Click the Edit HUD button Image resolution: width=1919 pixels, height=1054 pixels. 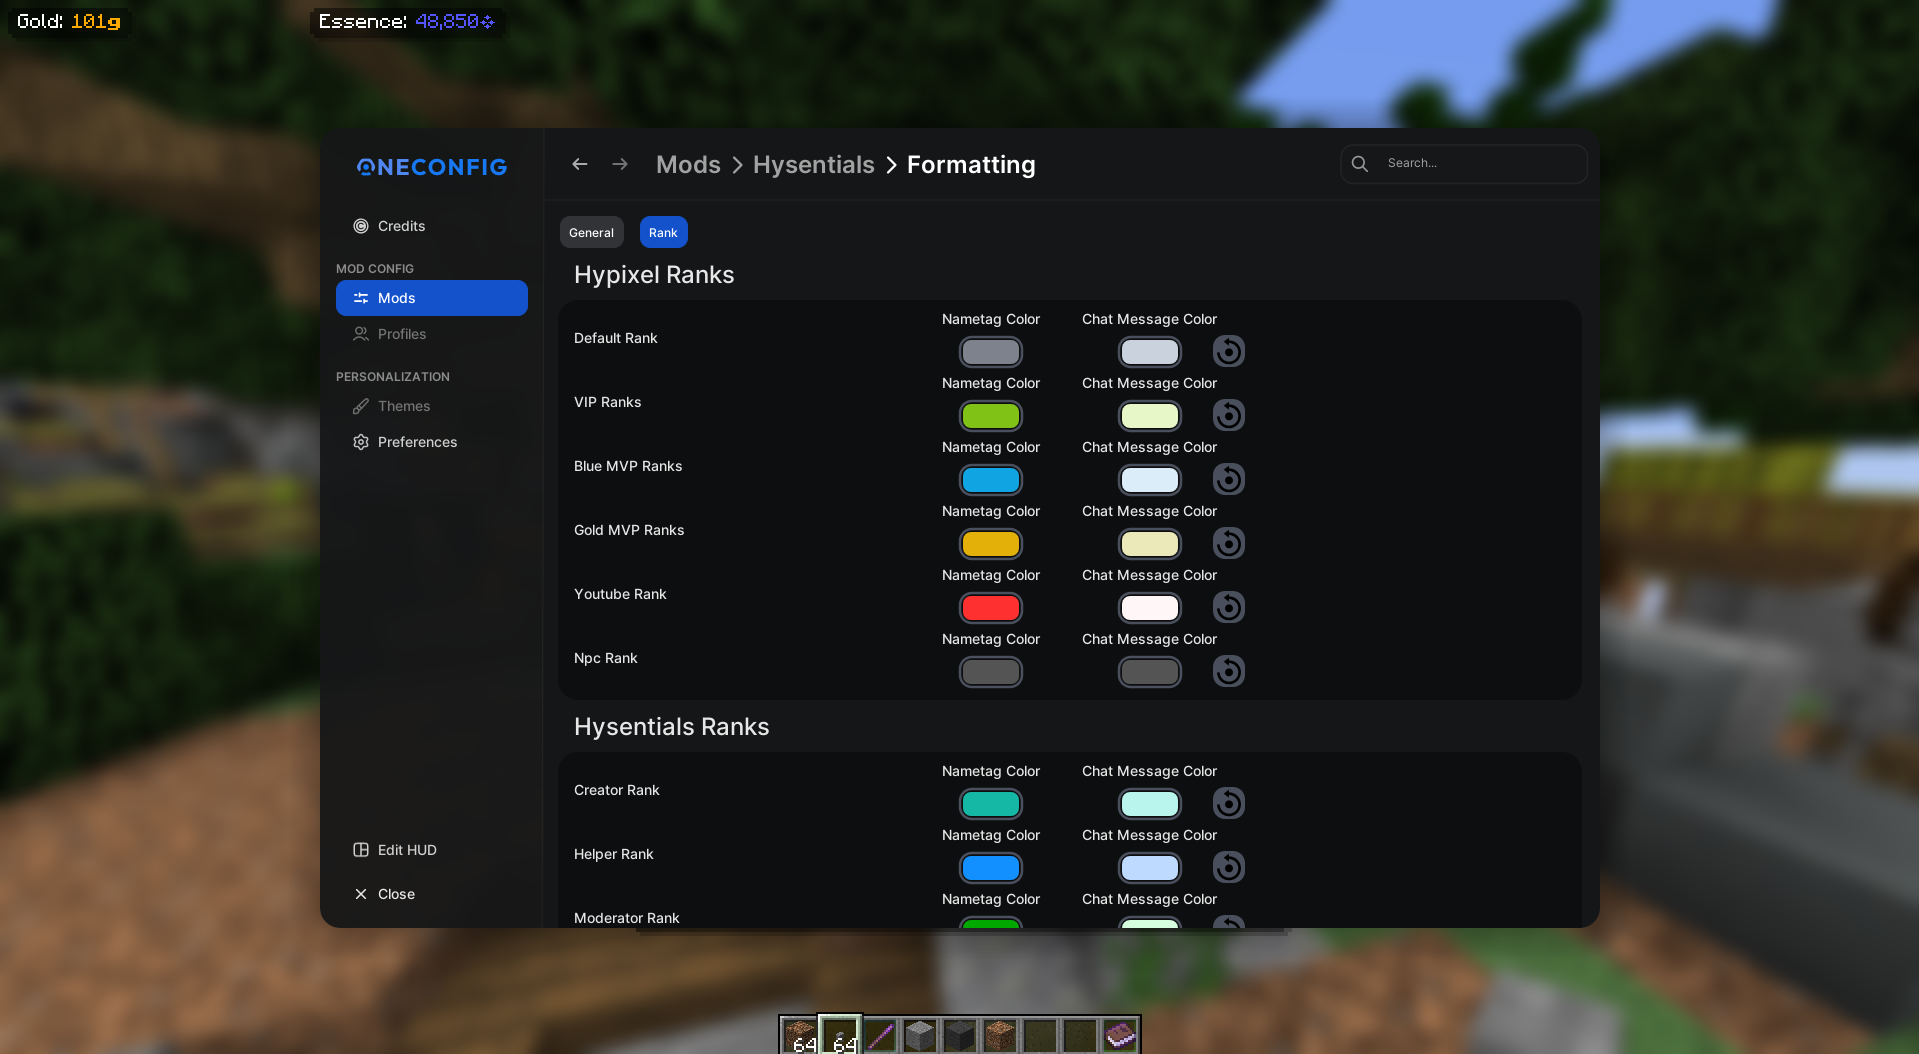tap(432, 850)
